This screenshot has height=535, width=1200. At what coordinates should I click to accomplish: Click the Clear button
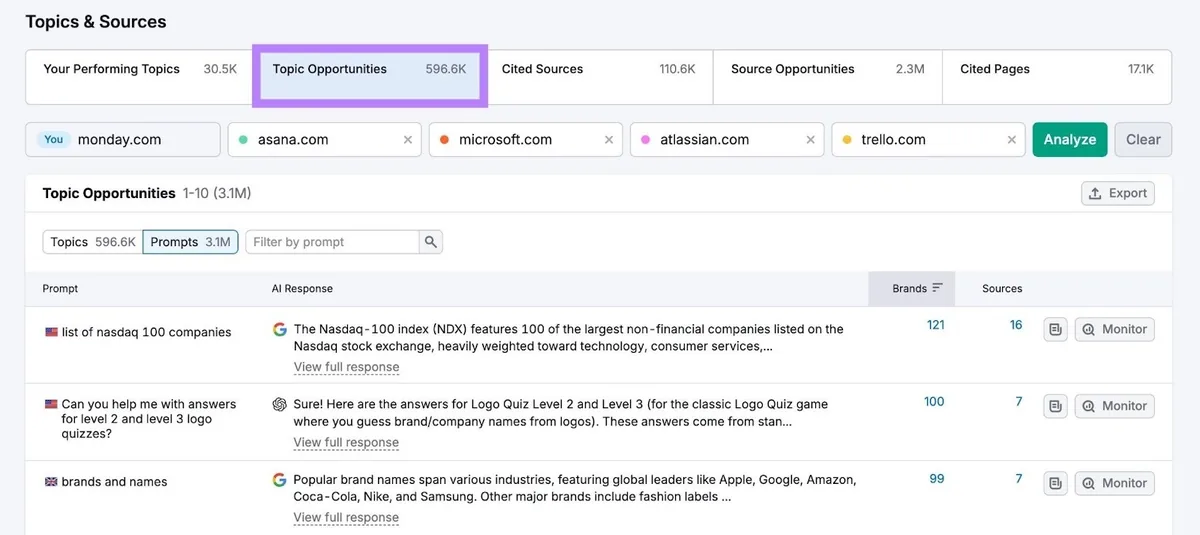coord(1143,140)
